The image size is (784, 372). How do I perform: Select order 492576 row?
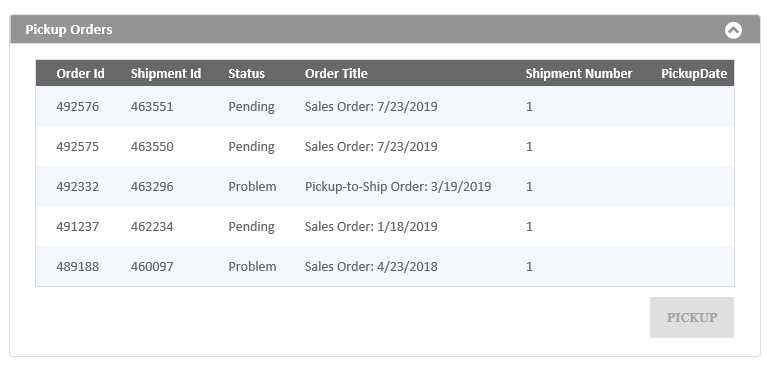point(385,106)
